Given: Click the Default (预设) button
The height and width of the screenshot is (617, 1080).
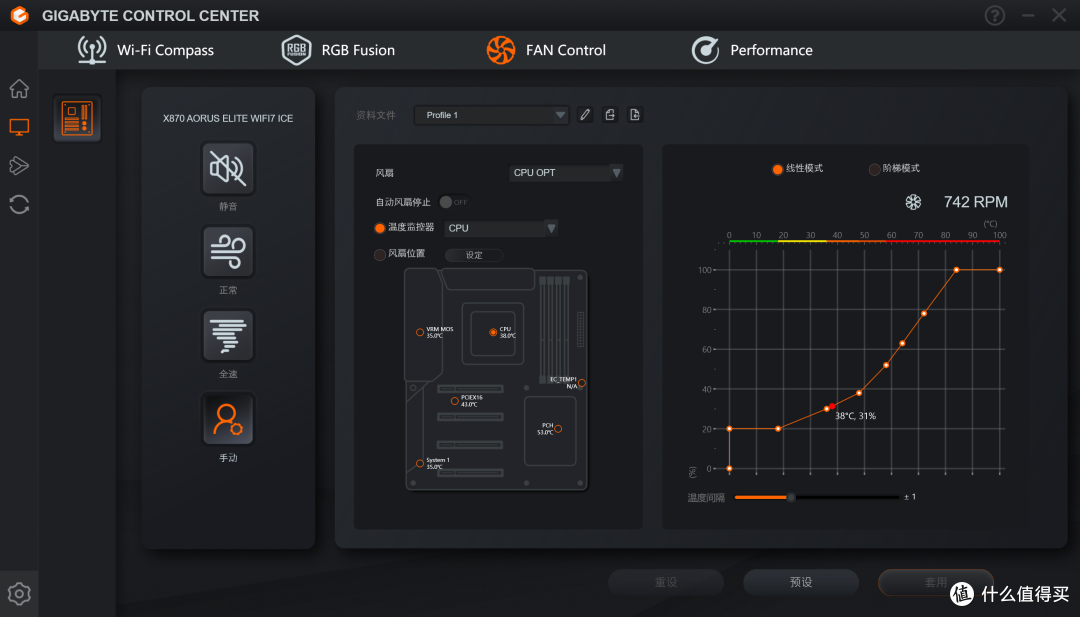Looking at the screenshot, I should [x=800, y=582].
